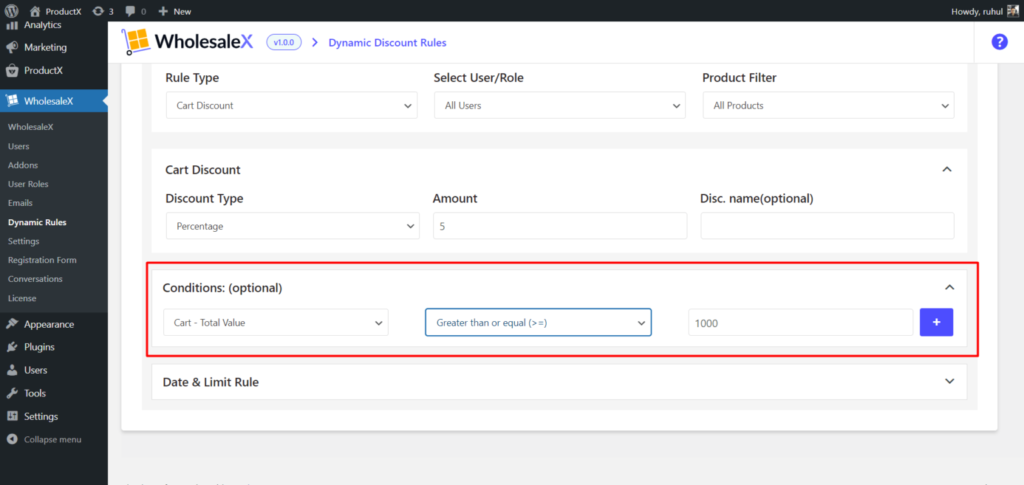Viewport: 1024px width, 485px height.
Task: Click the Analytics bar chart icon
Action: tap(11, 25)
